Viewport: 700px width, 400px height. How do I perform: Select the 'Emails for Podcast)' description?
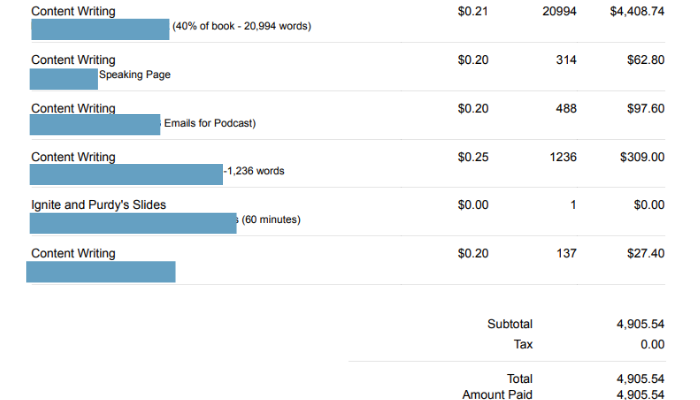(x=210, y=123)
